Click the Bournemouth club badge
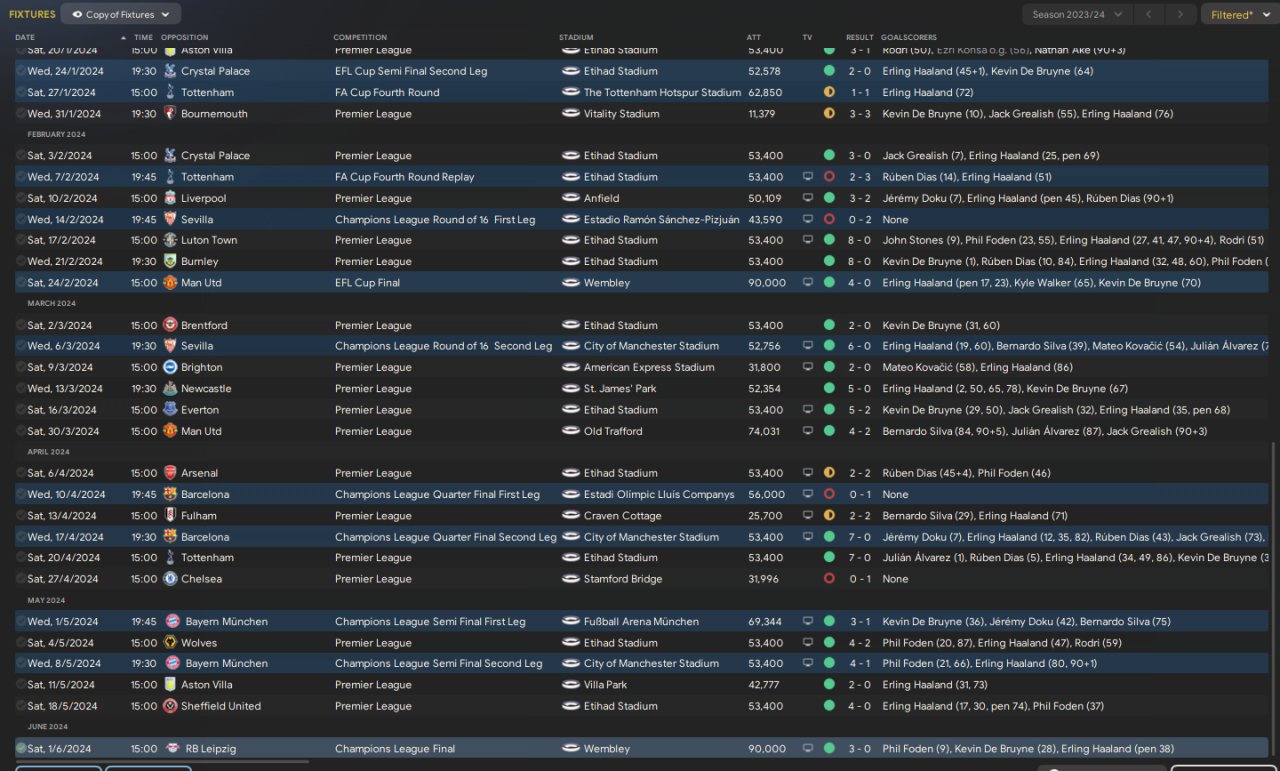Image resolution: width=1280 pixels, height=771 pixels. tap(170, 114)
